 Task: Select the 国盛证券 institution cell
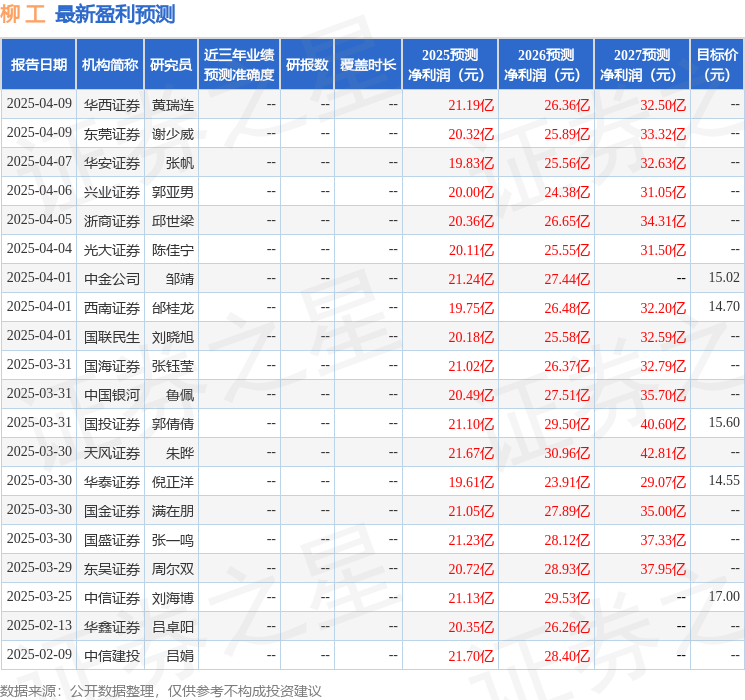[x=112, y=540]
